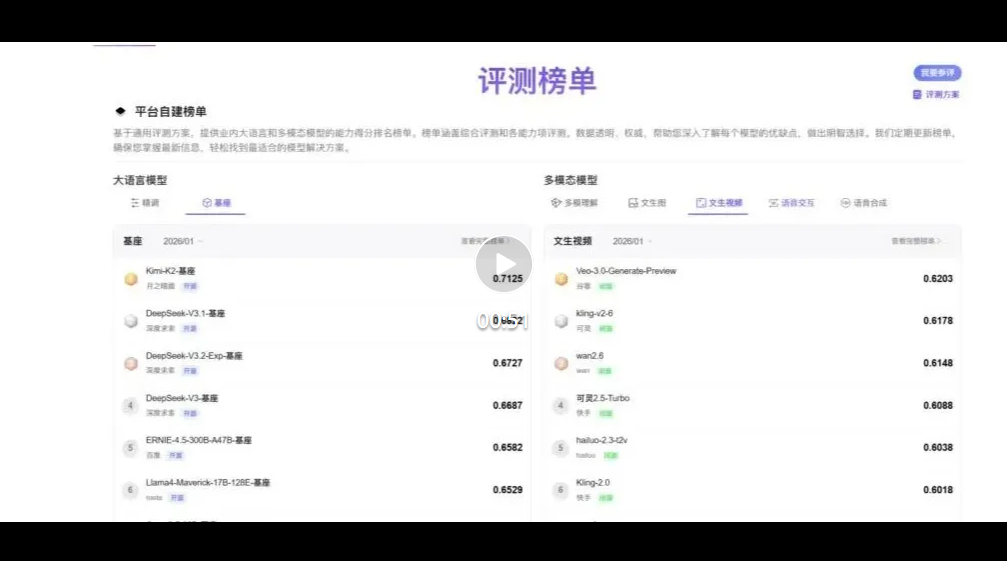Open the 2026/01 dropdown in 文生视频 table
Viewport: 1007px width, 561px height.
click(633, 241)
